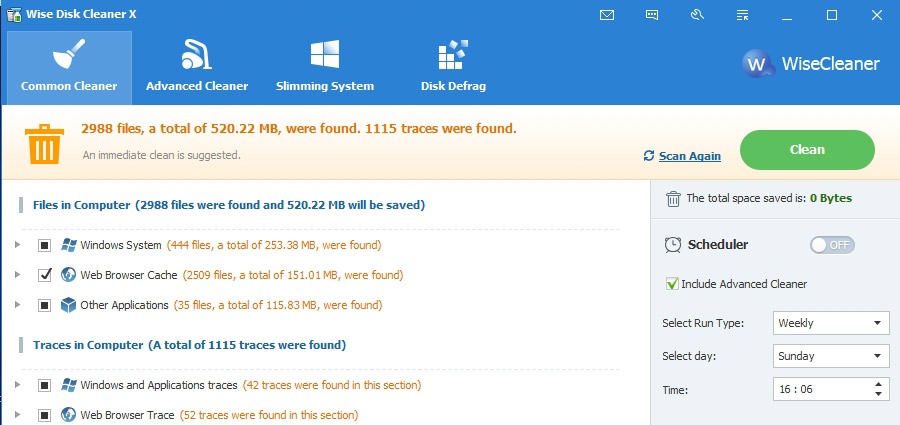Uncheck the Web Browser Cache checkbox
Viewport: 900px width, 425px height.
point(45,275)
